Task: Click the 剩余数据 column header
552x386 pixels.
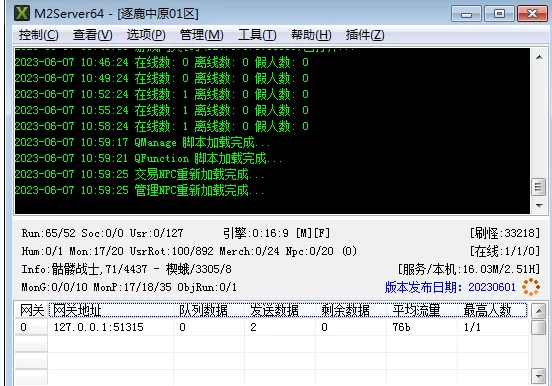Action: click(351, 310)
